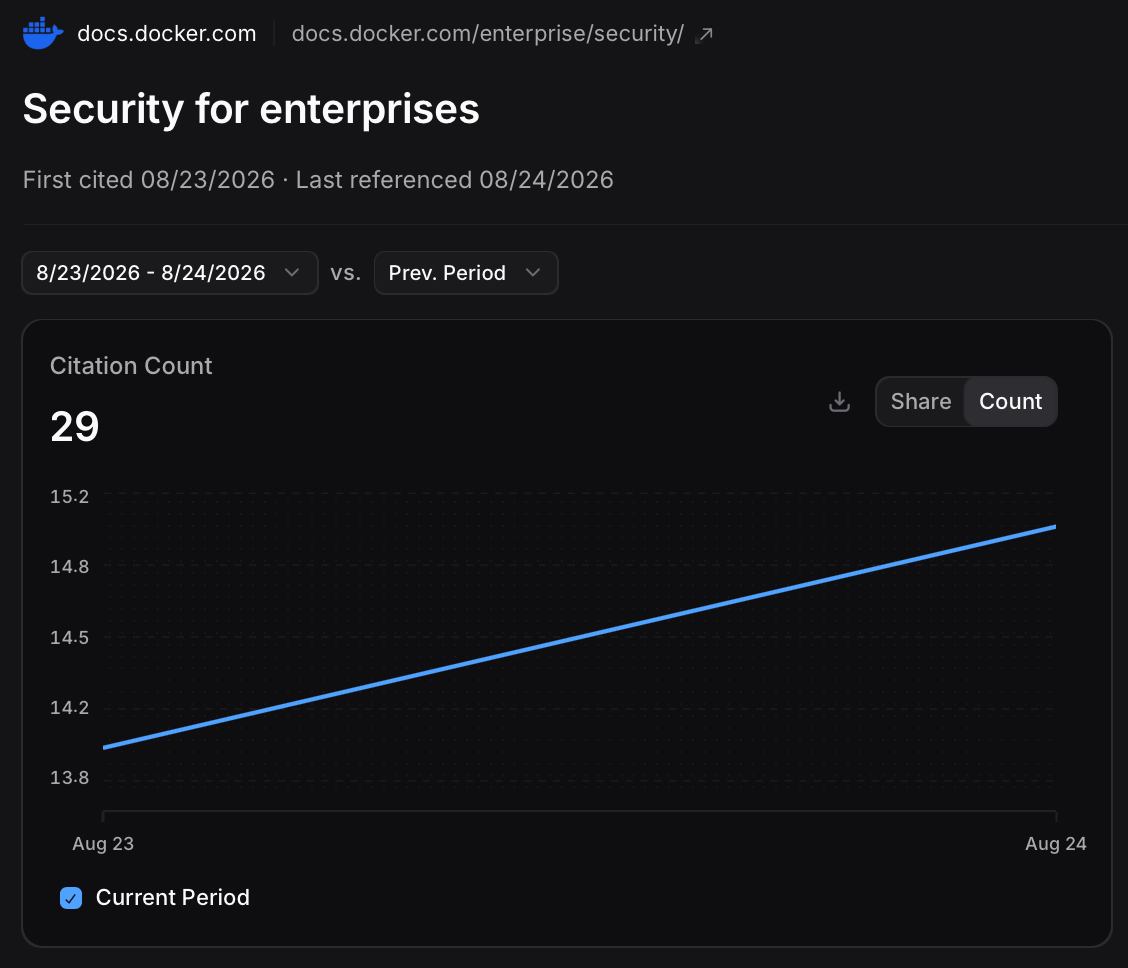1128x968 pixels.
Task: Click the 14.8 y-axis label
Action: (70, 567)
